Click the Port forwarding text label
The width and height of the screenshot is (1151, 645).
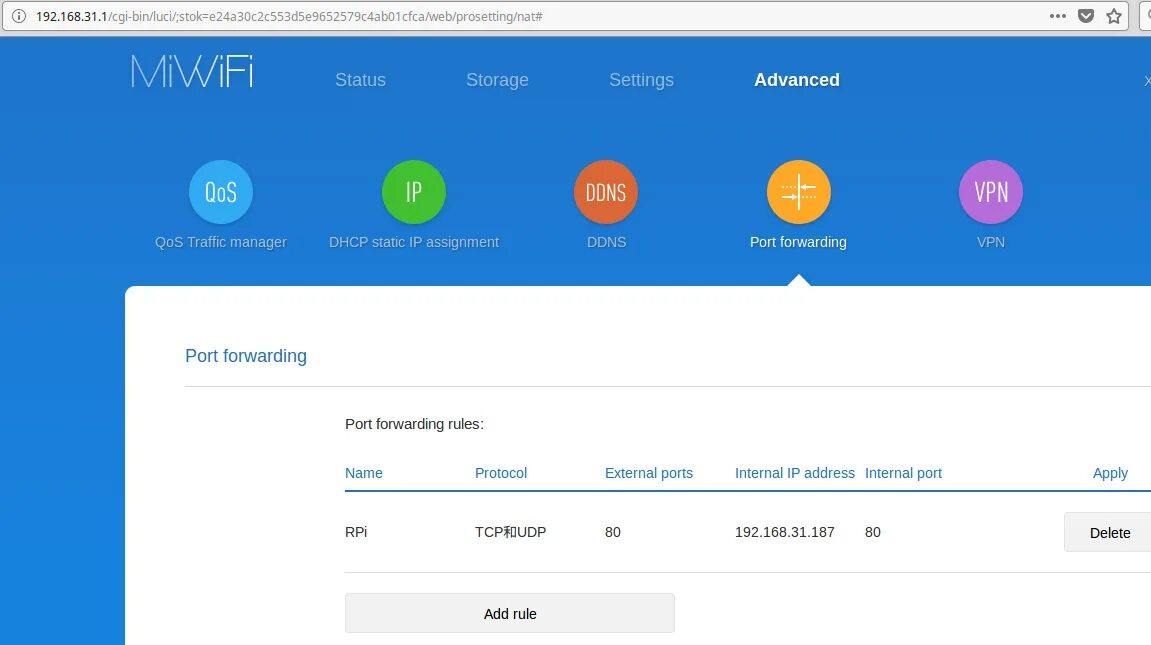pyautogui.click(x=799, y=242)
